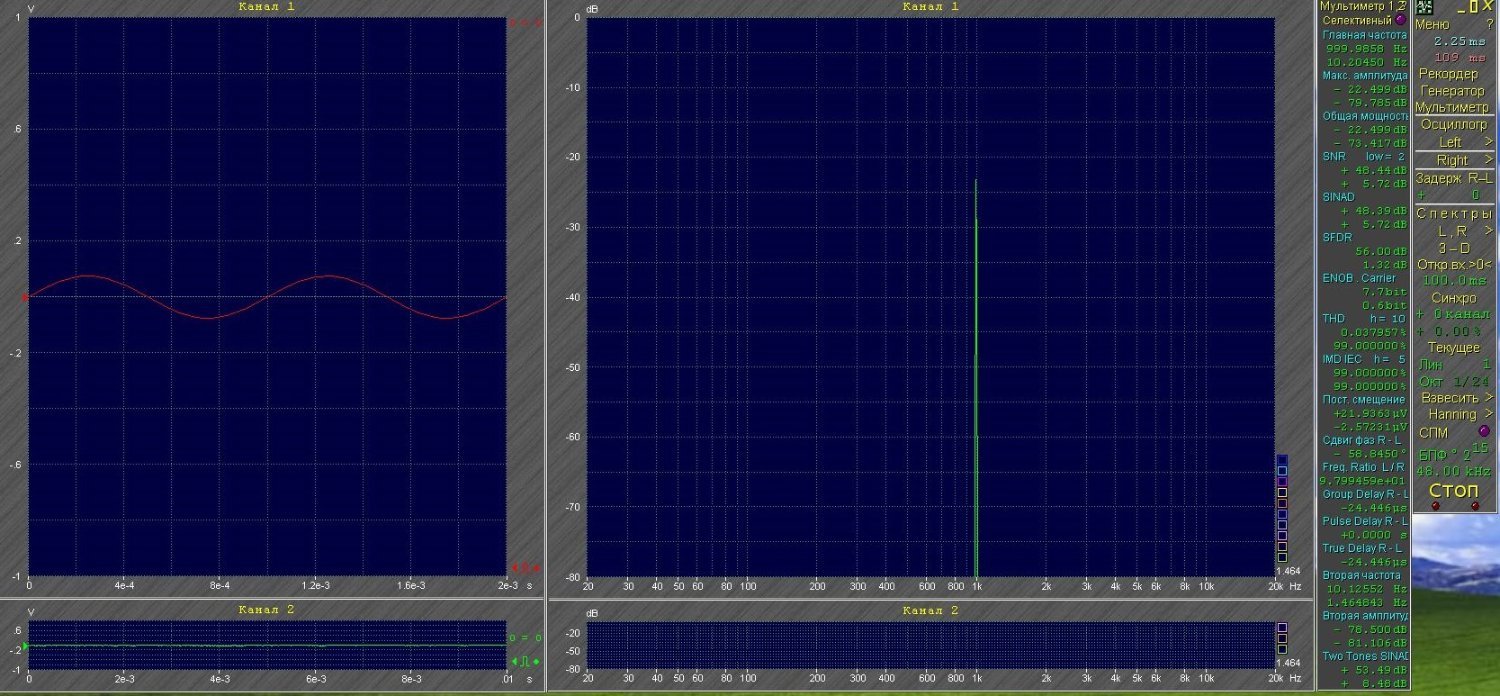Click the application icon in the control panel header
1500x696 pixels.
coord(1424,6)
